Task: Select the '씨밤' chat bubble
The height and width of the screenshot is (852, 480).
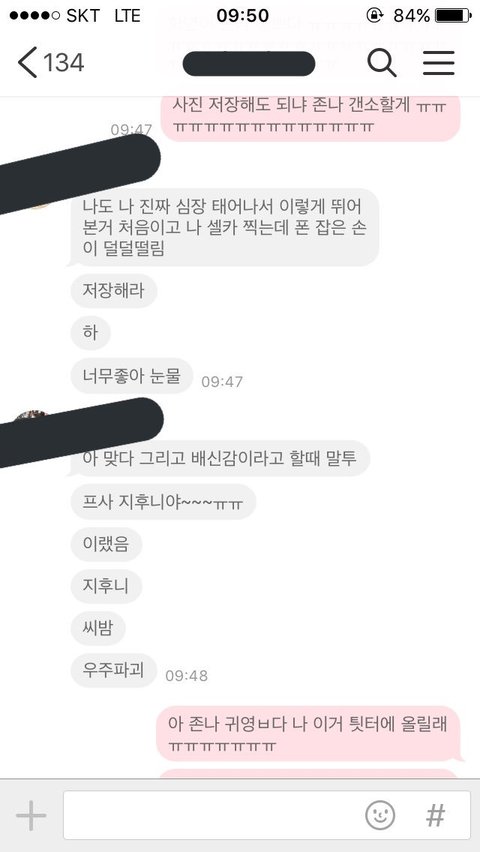Action: click(98, 628)
